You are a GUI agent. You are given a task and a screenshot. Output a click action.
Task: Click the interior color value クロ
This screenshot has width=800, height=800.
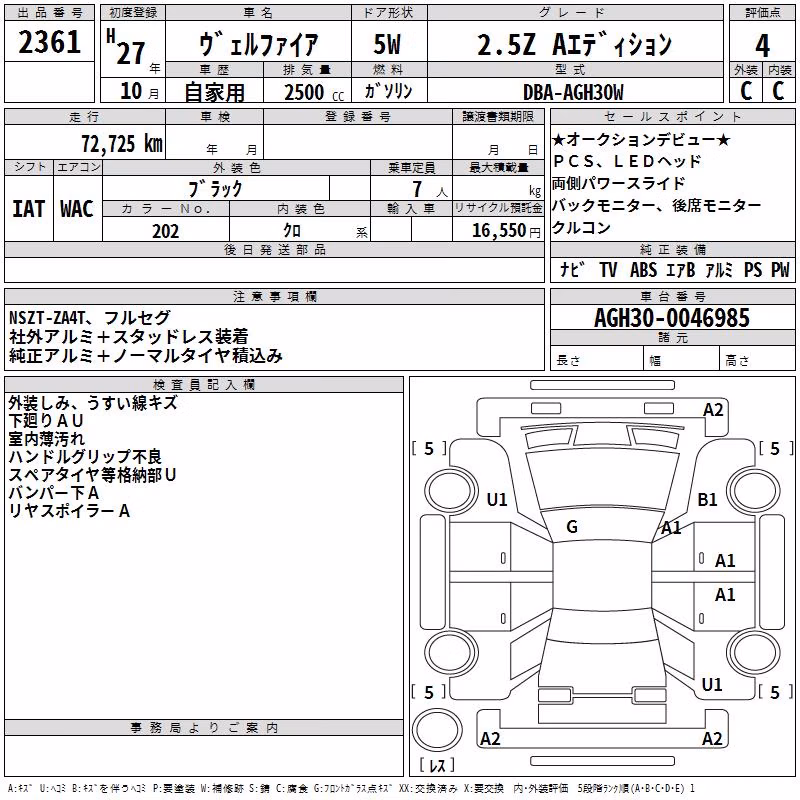292,231
